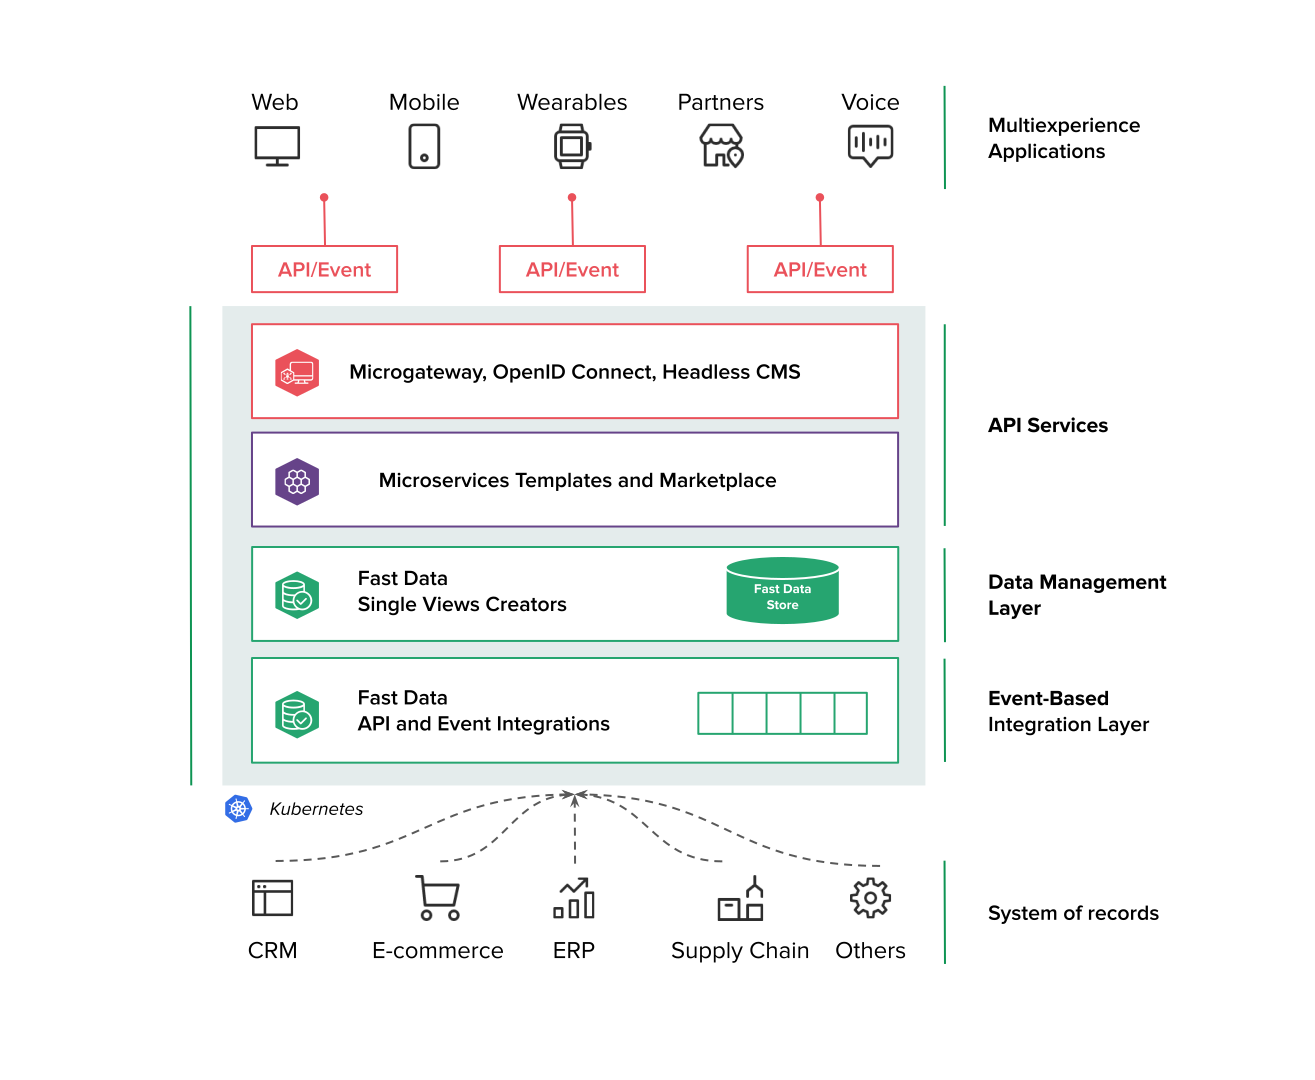The height and width of the screenshot is (1080, 1315).
Task: Click the CRM window icon
Action: point(272,897)
